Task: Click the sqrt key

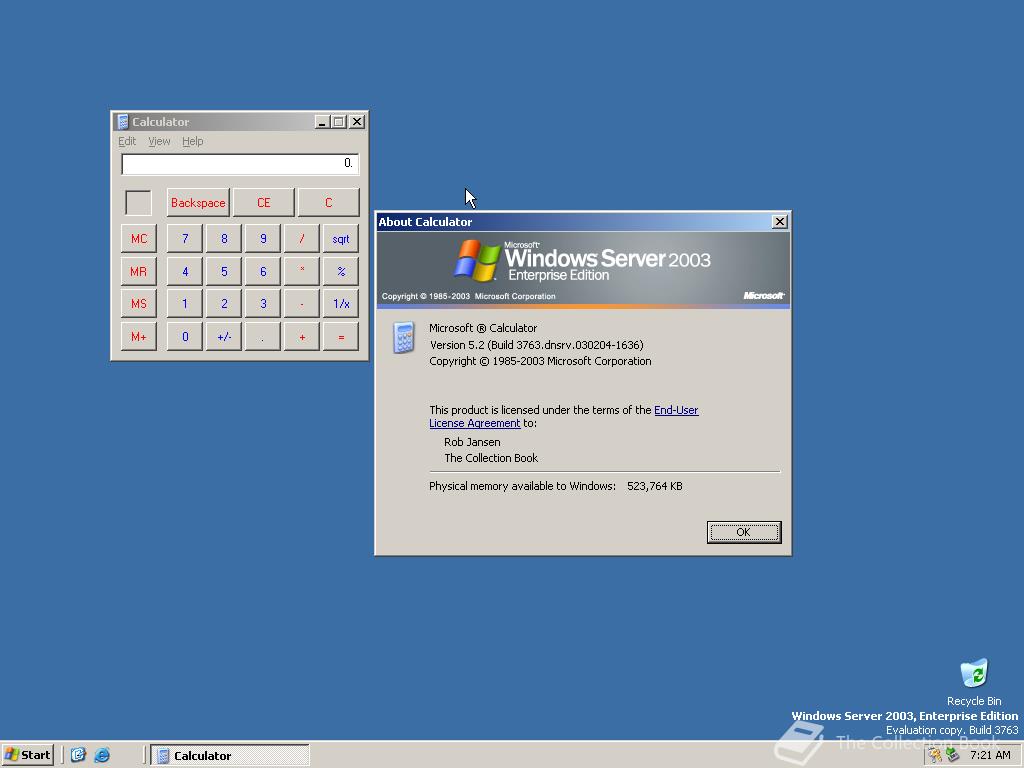Action: pyautogui.click(x=341, y=238)
